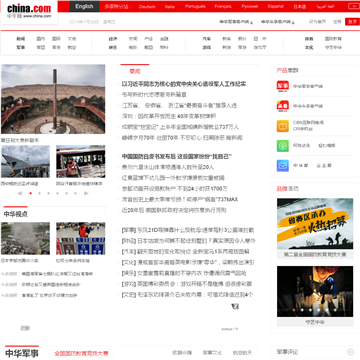Screen dimensions: 360x360
Task: Open the 中华头条客户端 download link
Action: coord(278,22)
